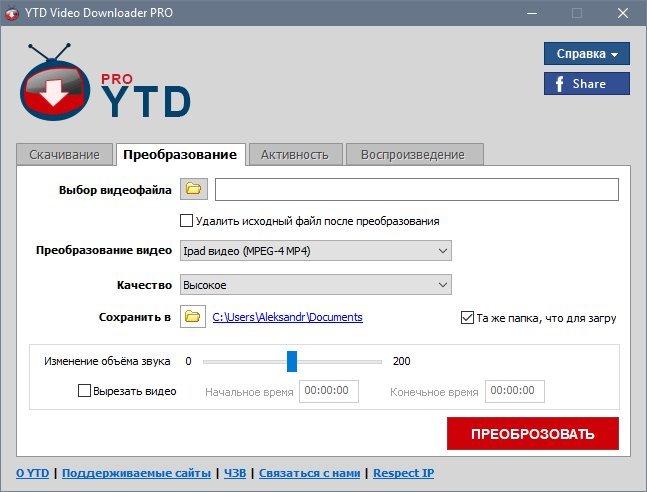
Task: Switch to the Скачивание tab
Action: (64, 155)
